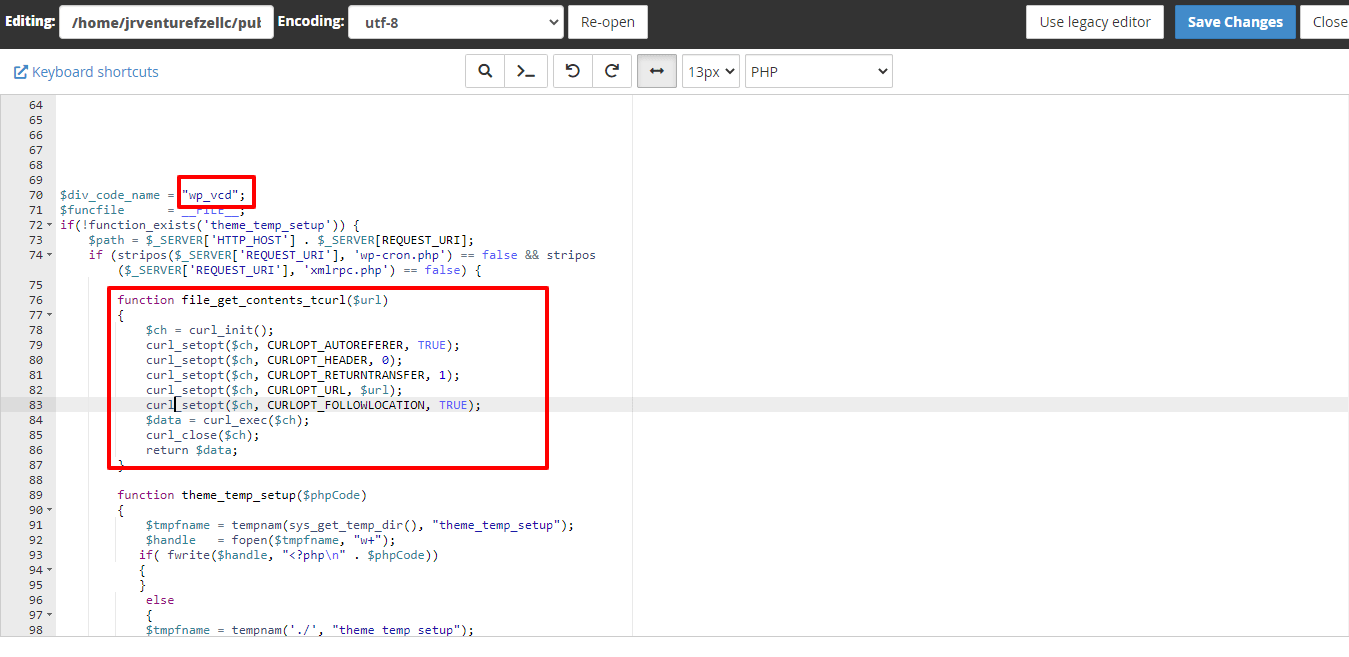1349x657 pixels.
Task: Open the search tool in editor toolbar
Action: pyautogui.click(x=485, y=71)
